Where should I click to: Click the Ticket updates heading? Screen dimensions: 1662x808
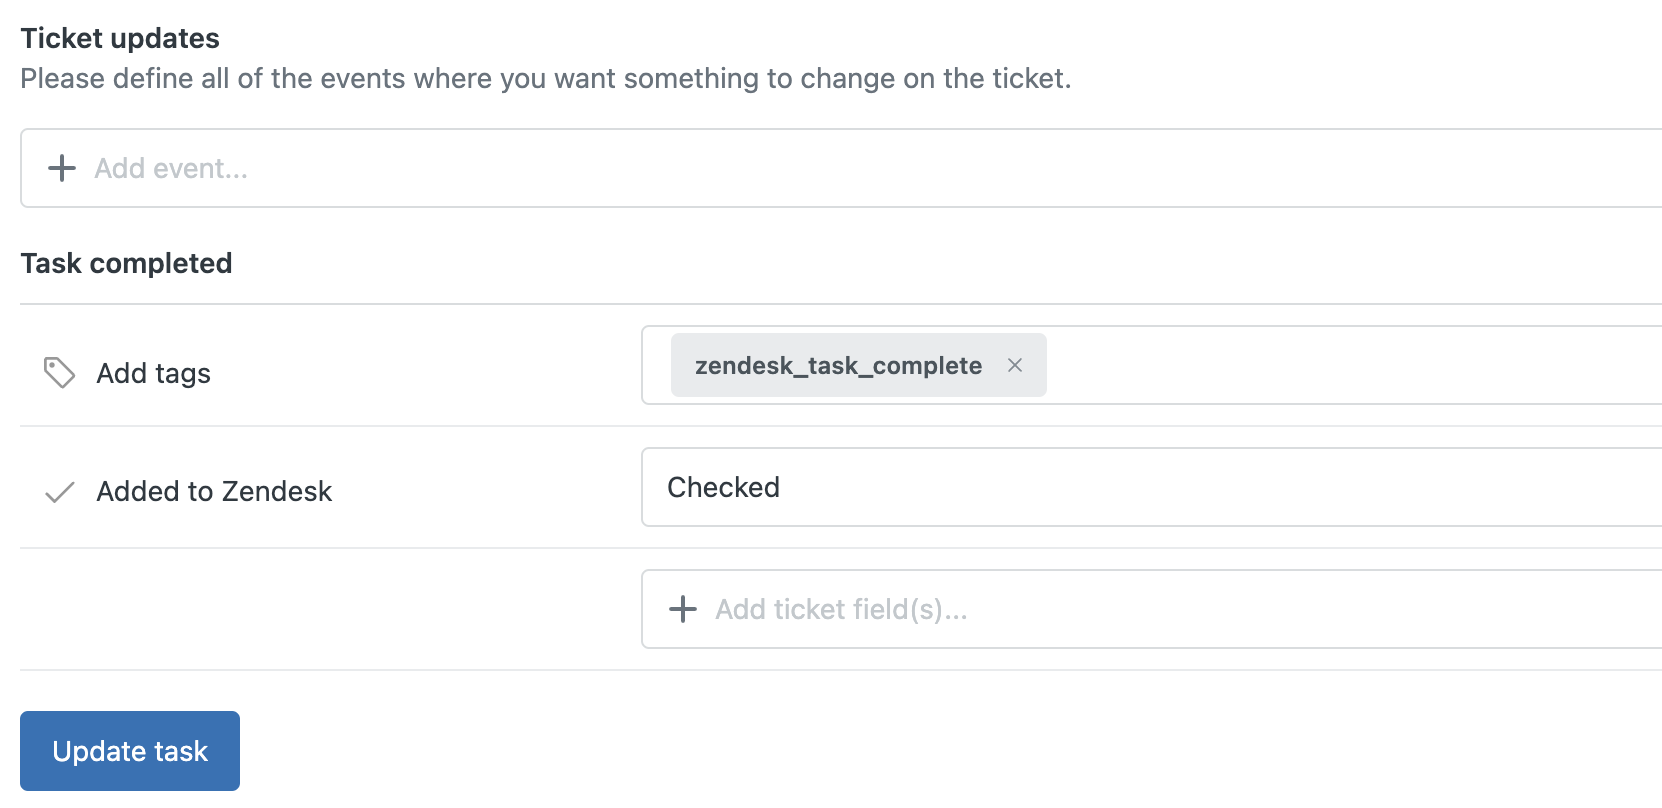click(x=120, y=38)
